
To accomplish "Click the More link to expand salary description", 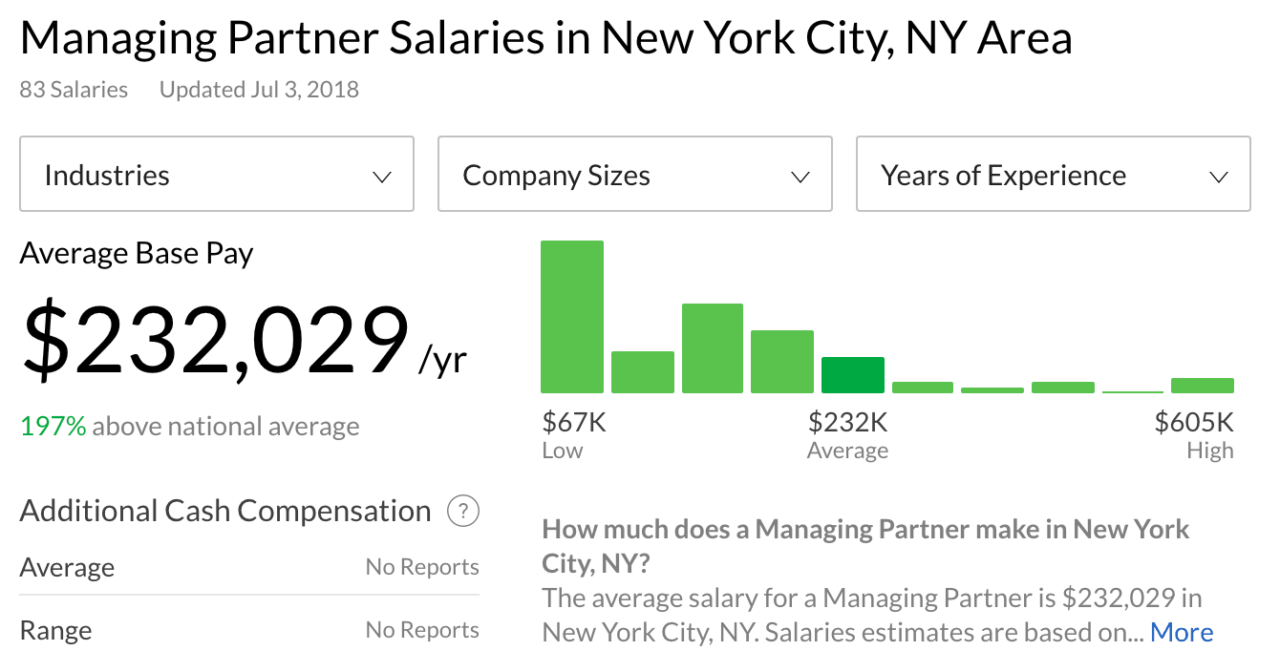I will point(1181,631).
